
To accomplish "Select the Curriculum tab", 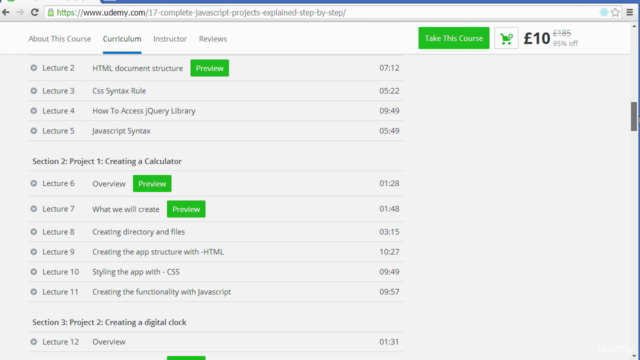I will (x=122, y=39).
